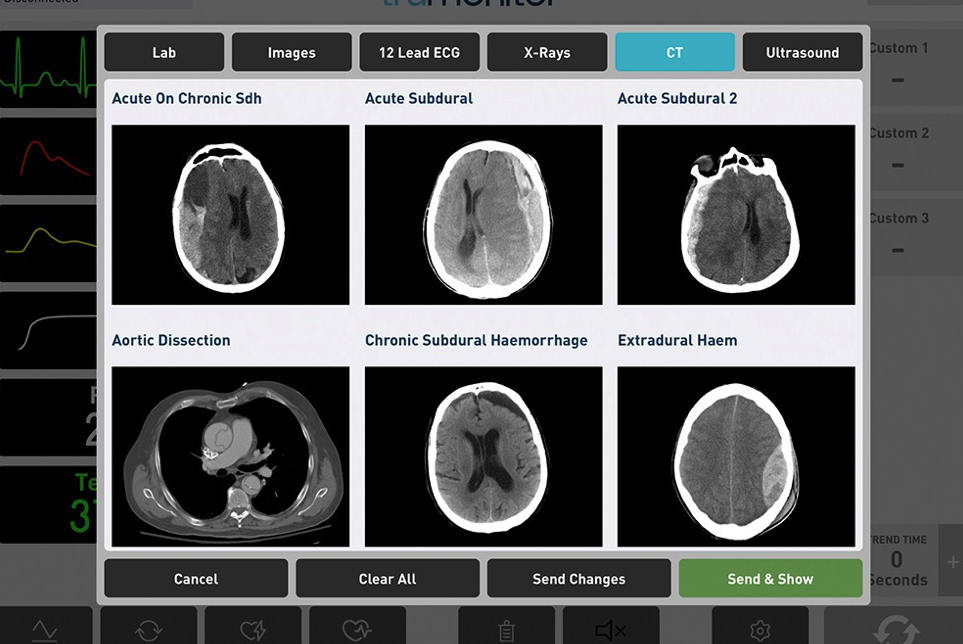The width and height of the screenshot is (963, 644).
Task: Click the heart with pulse icon
Action: tap(357, 630)
